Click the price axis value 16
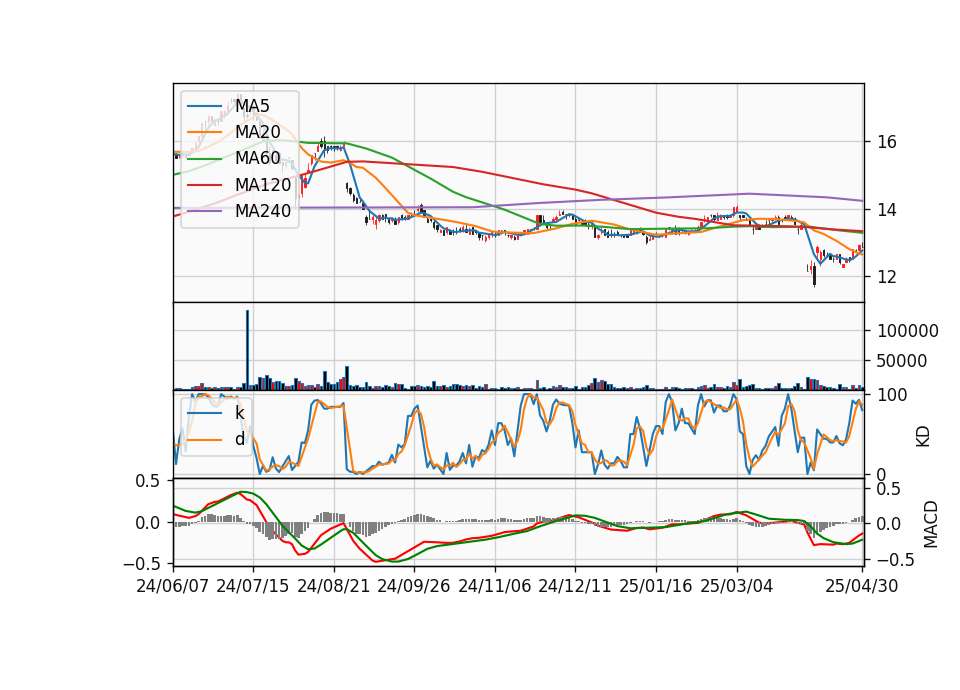The image size is (960, 690). coord(887,142)
